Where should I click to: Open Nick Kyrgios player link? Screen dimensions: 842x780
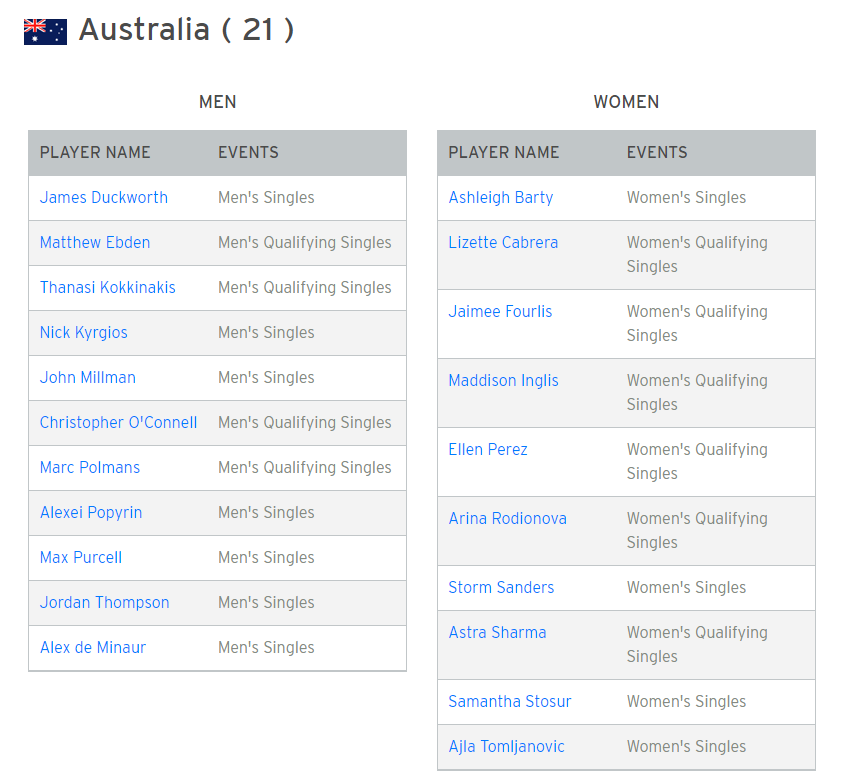[x=84, y=333]
